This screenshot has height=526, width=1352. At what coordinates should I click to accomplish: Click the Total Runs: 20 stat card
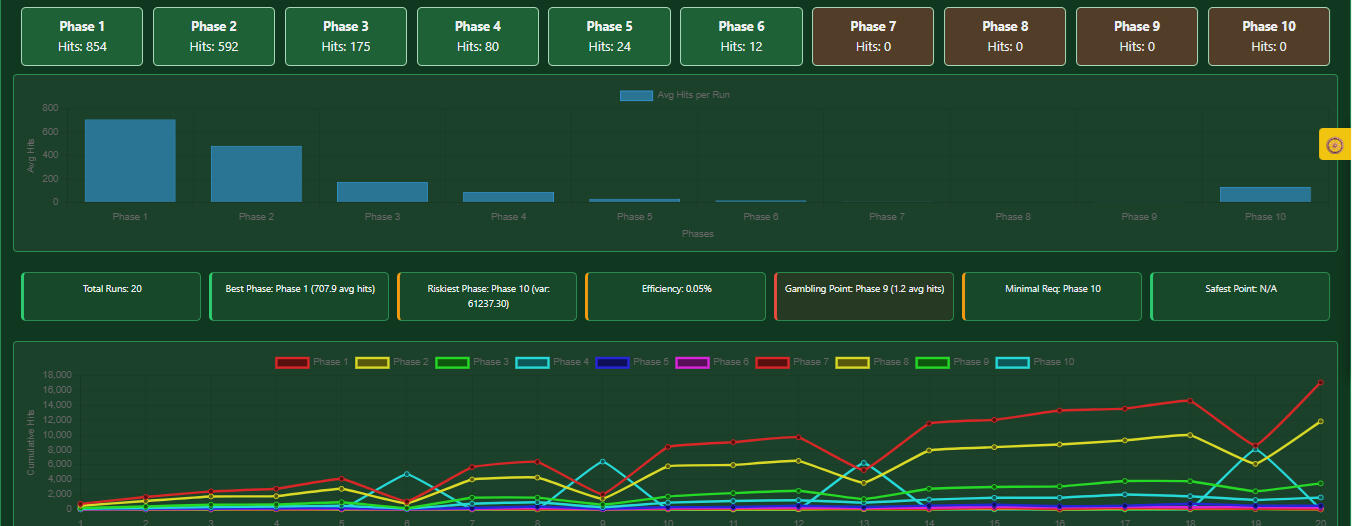(111, 296)
